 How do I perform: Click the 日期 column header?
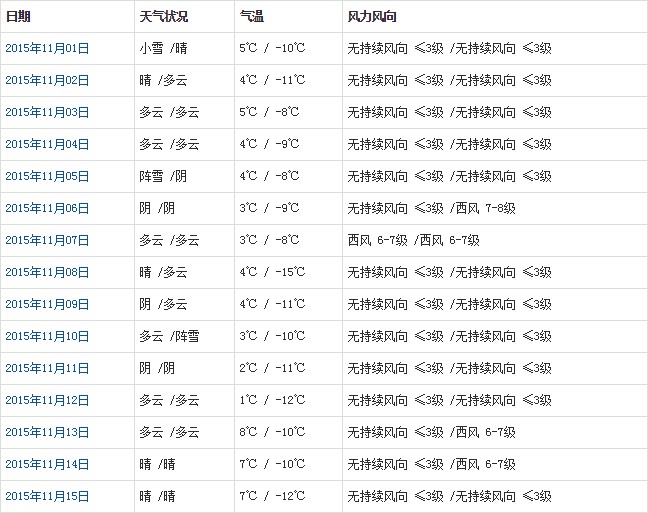pyautogui.click(x=18, y=17)
